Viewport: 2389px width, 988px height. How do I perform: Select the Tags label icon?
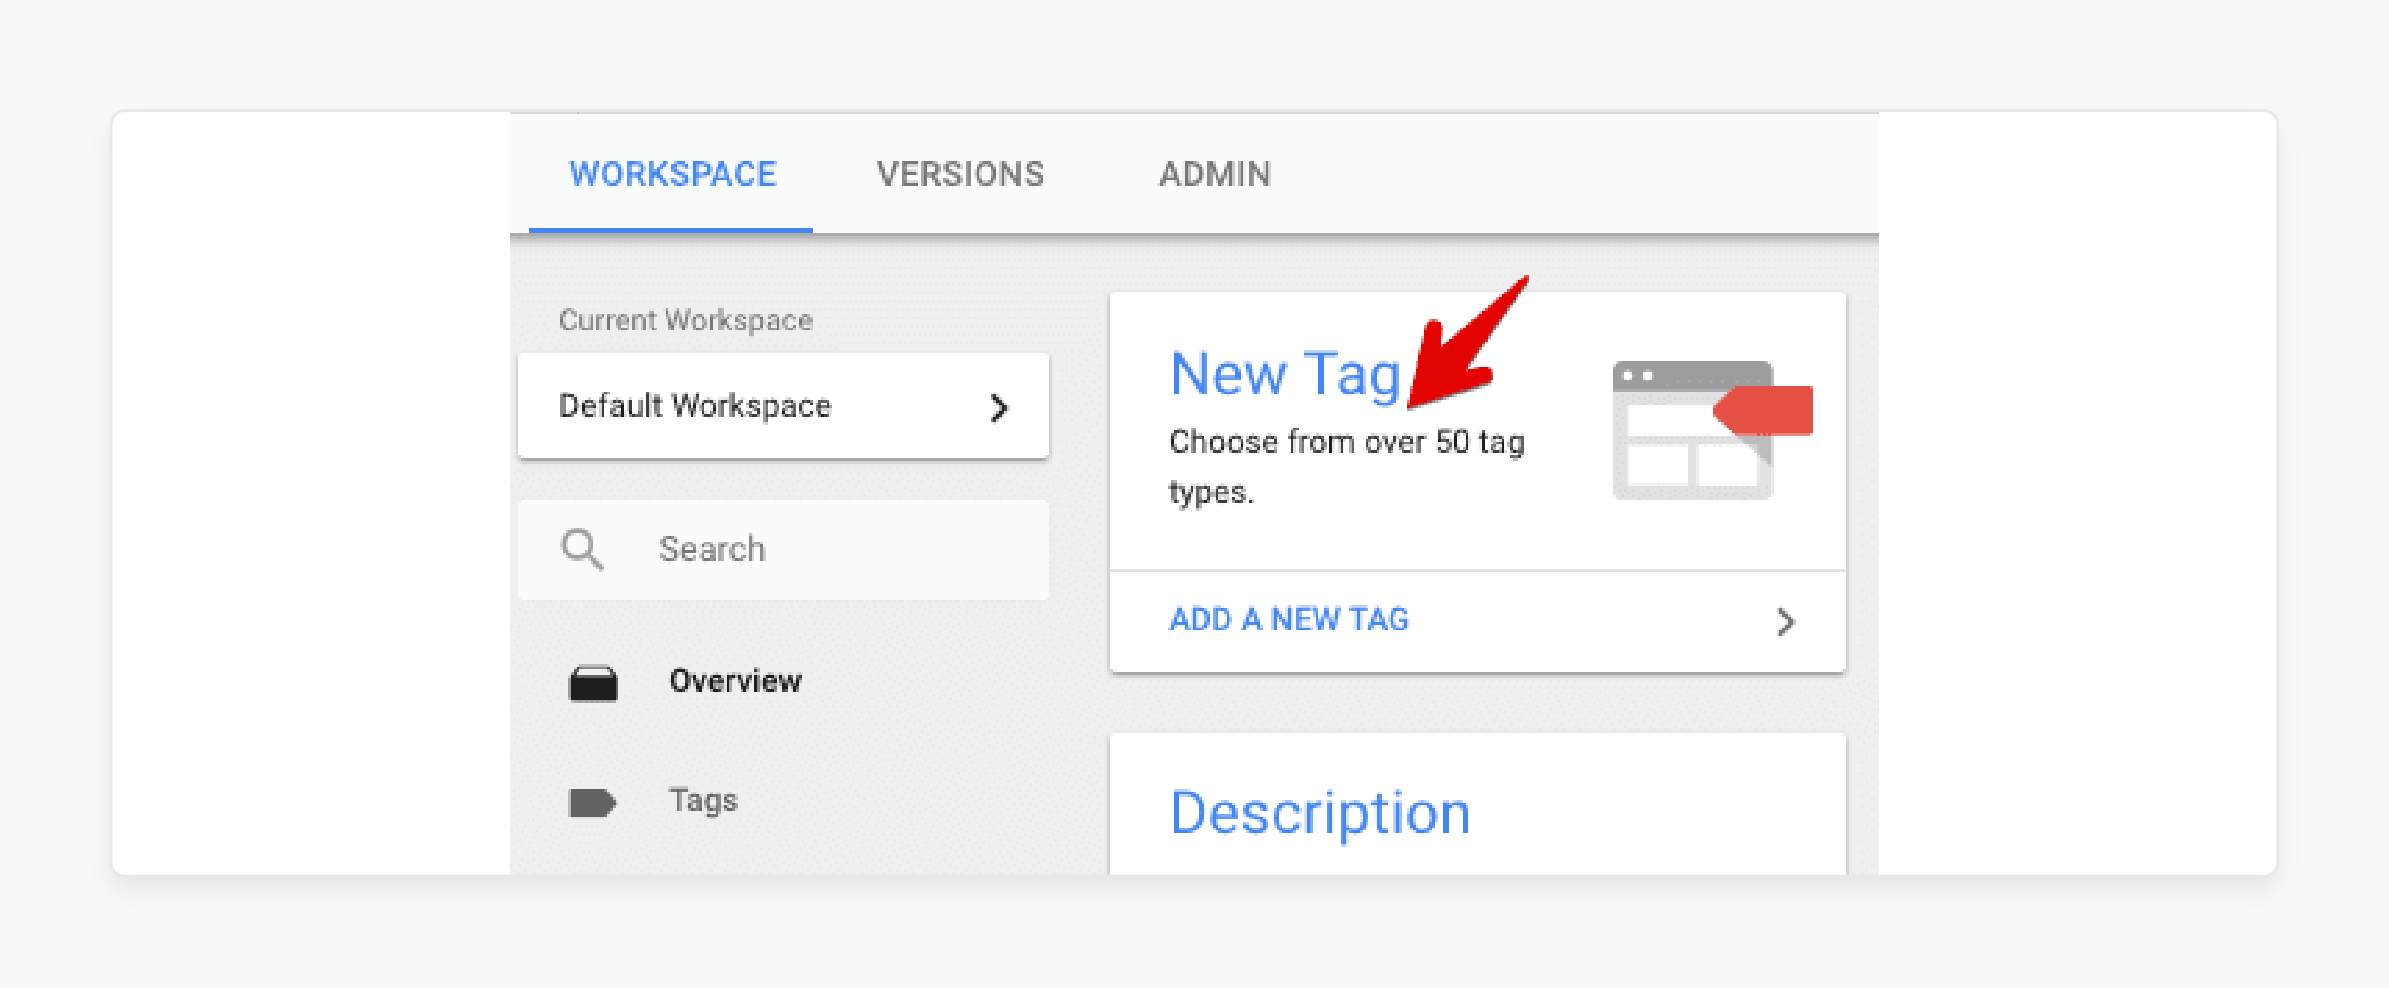point(592,802)
